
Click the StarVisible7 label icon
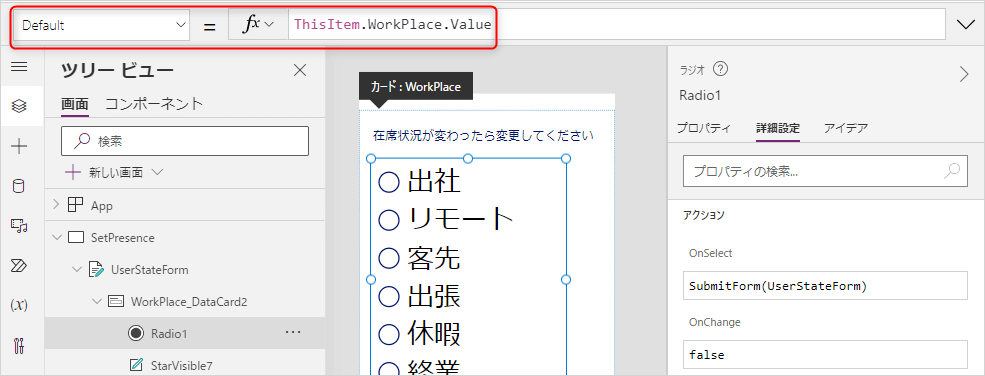tap(135, 365)
